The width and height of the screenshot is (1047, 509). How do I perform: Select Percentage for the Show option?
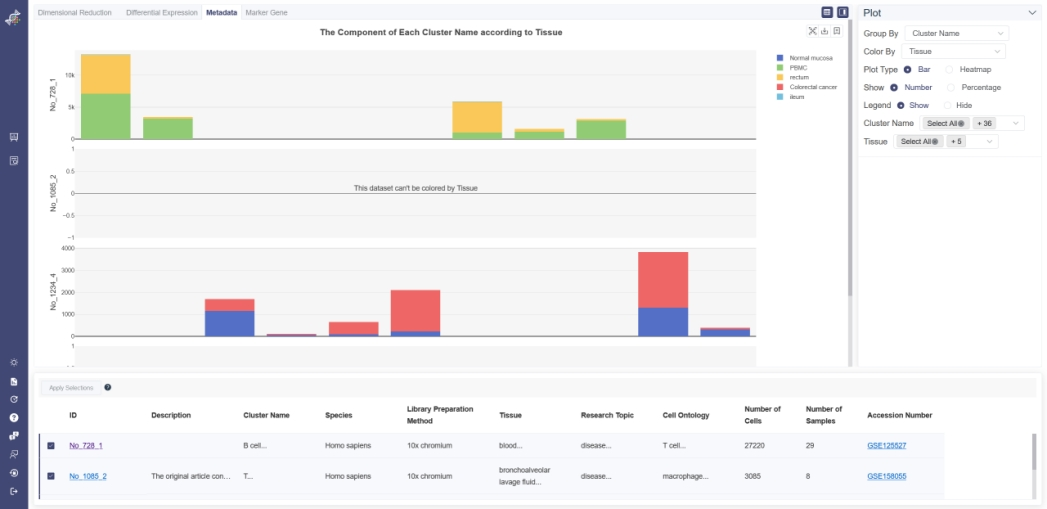[952, 87]
